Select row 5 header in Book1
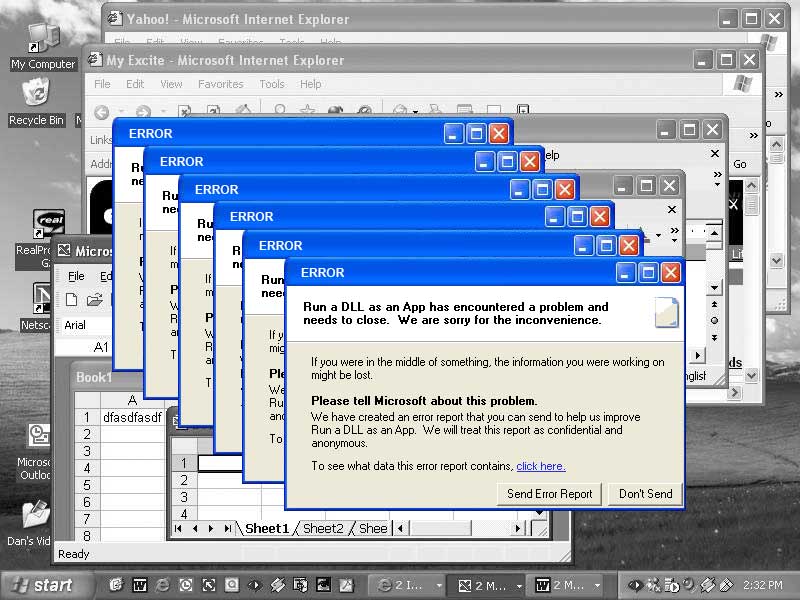This screenshot has height=600, width=800. [x=87, y=485]
